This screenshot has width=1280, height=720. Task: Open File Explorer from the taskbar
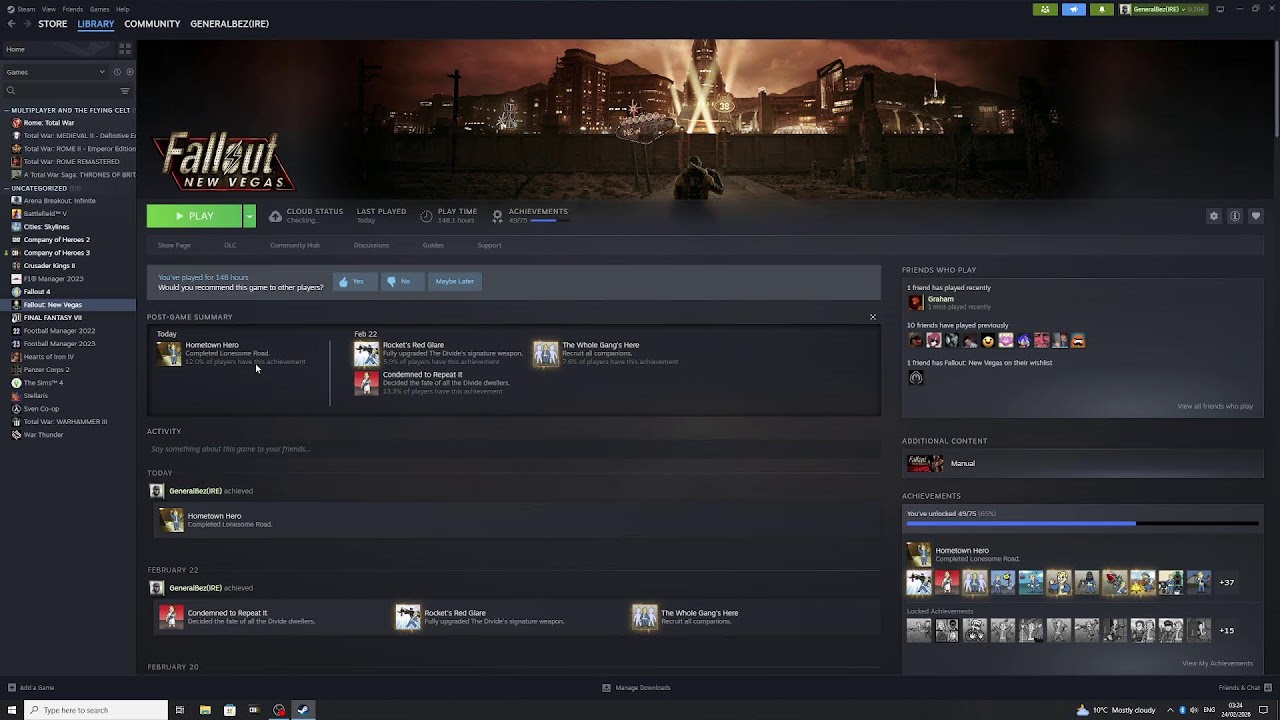[x=205, y=710]
